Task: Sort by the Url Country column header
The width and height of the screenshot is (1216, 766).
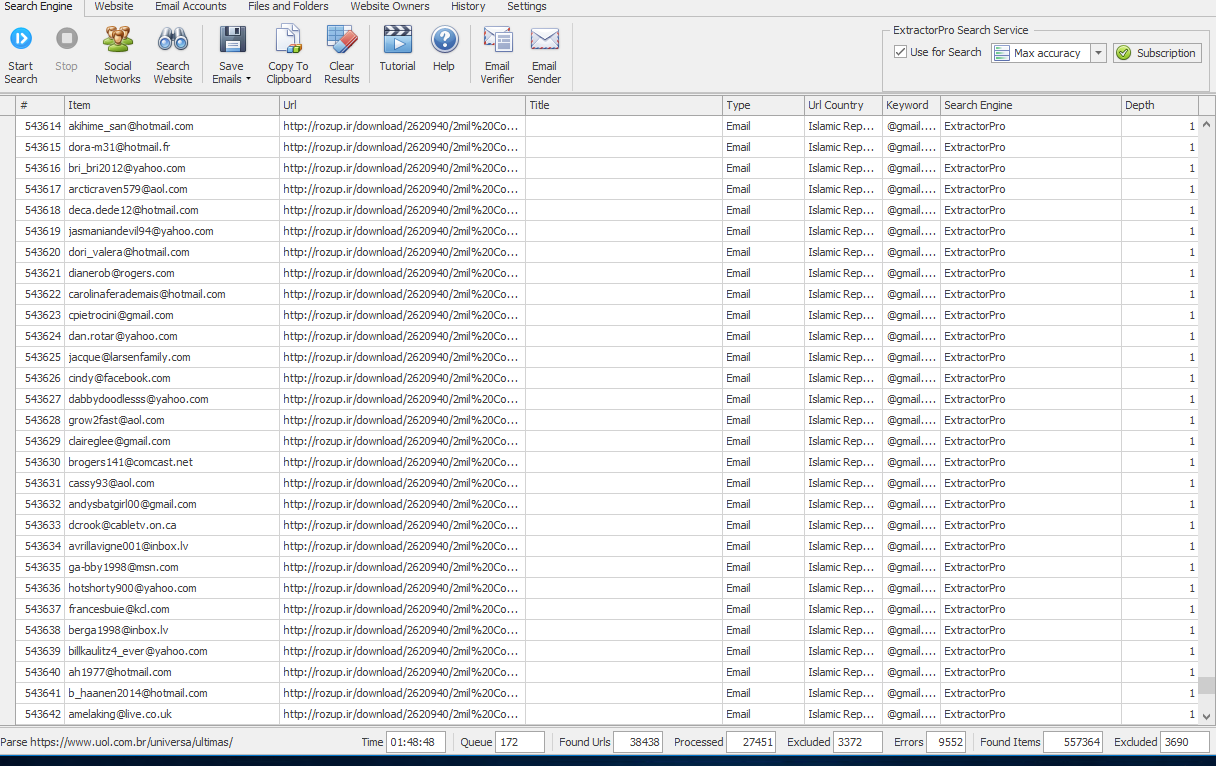Action: (x=843, y=105)
